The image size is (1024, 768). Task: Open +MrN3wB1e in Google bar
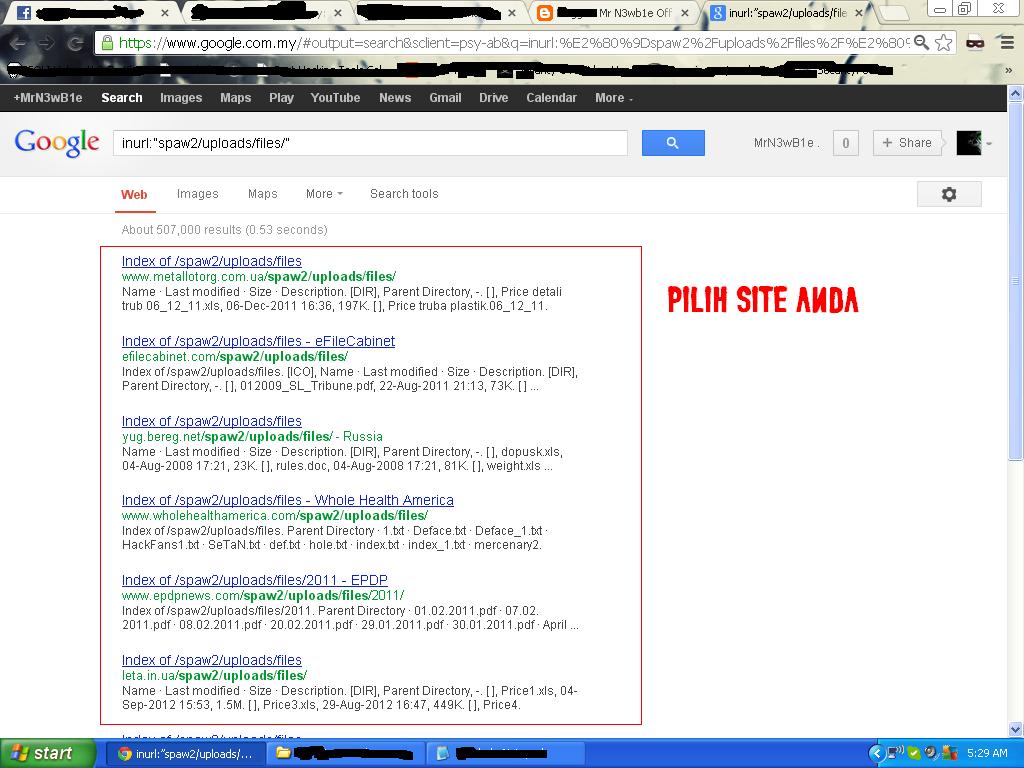48,98
